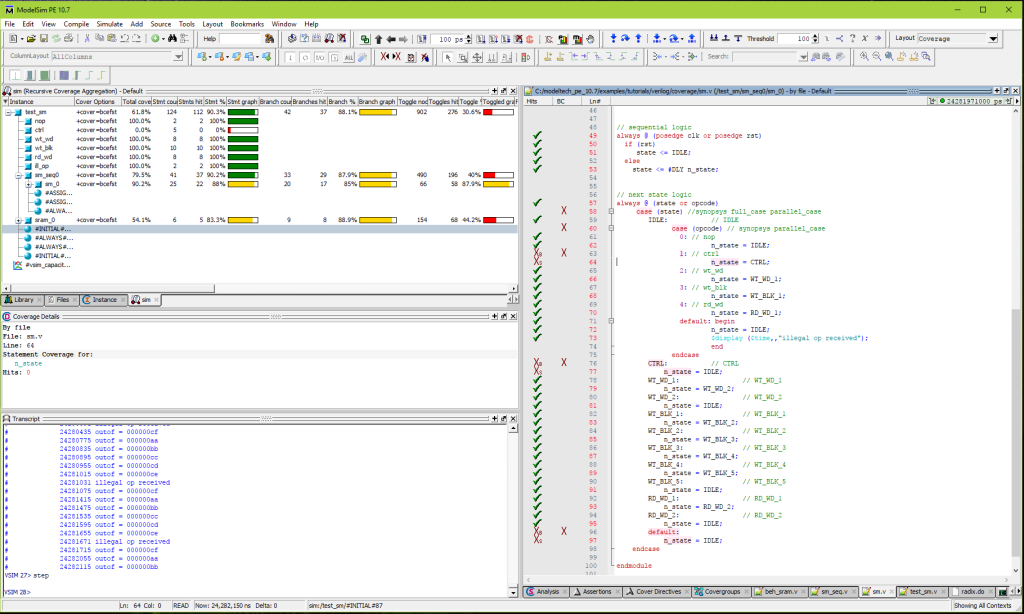Viewport: 1024px width, 614px height.
Task: Toggle the input signals filter button
Action: (289, 58)
